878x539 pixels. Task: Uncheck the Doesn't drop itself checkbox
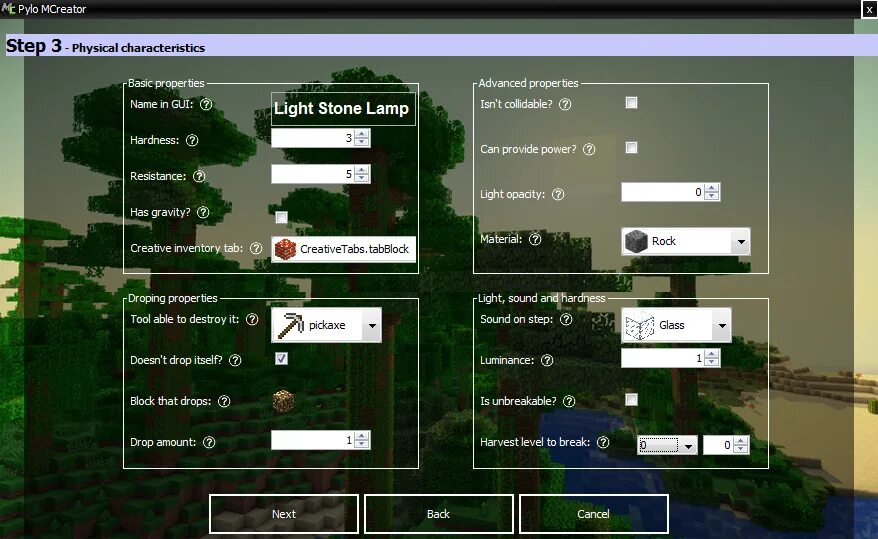[281, 358]
